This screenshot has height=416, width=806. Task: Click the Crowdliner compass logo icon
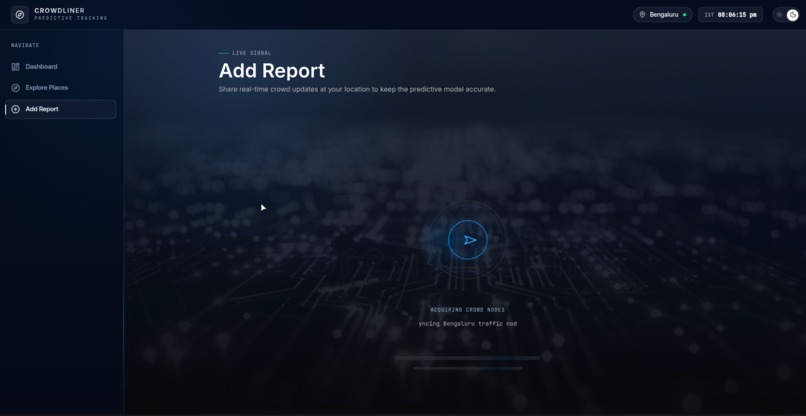click(x=20, y=14)
